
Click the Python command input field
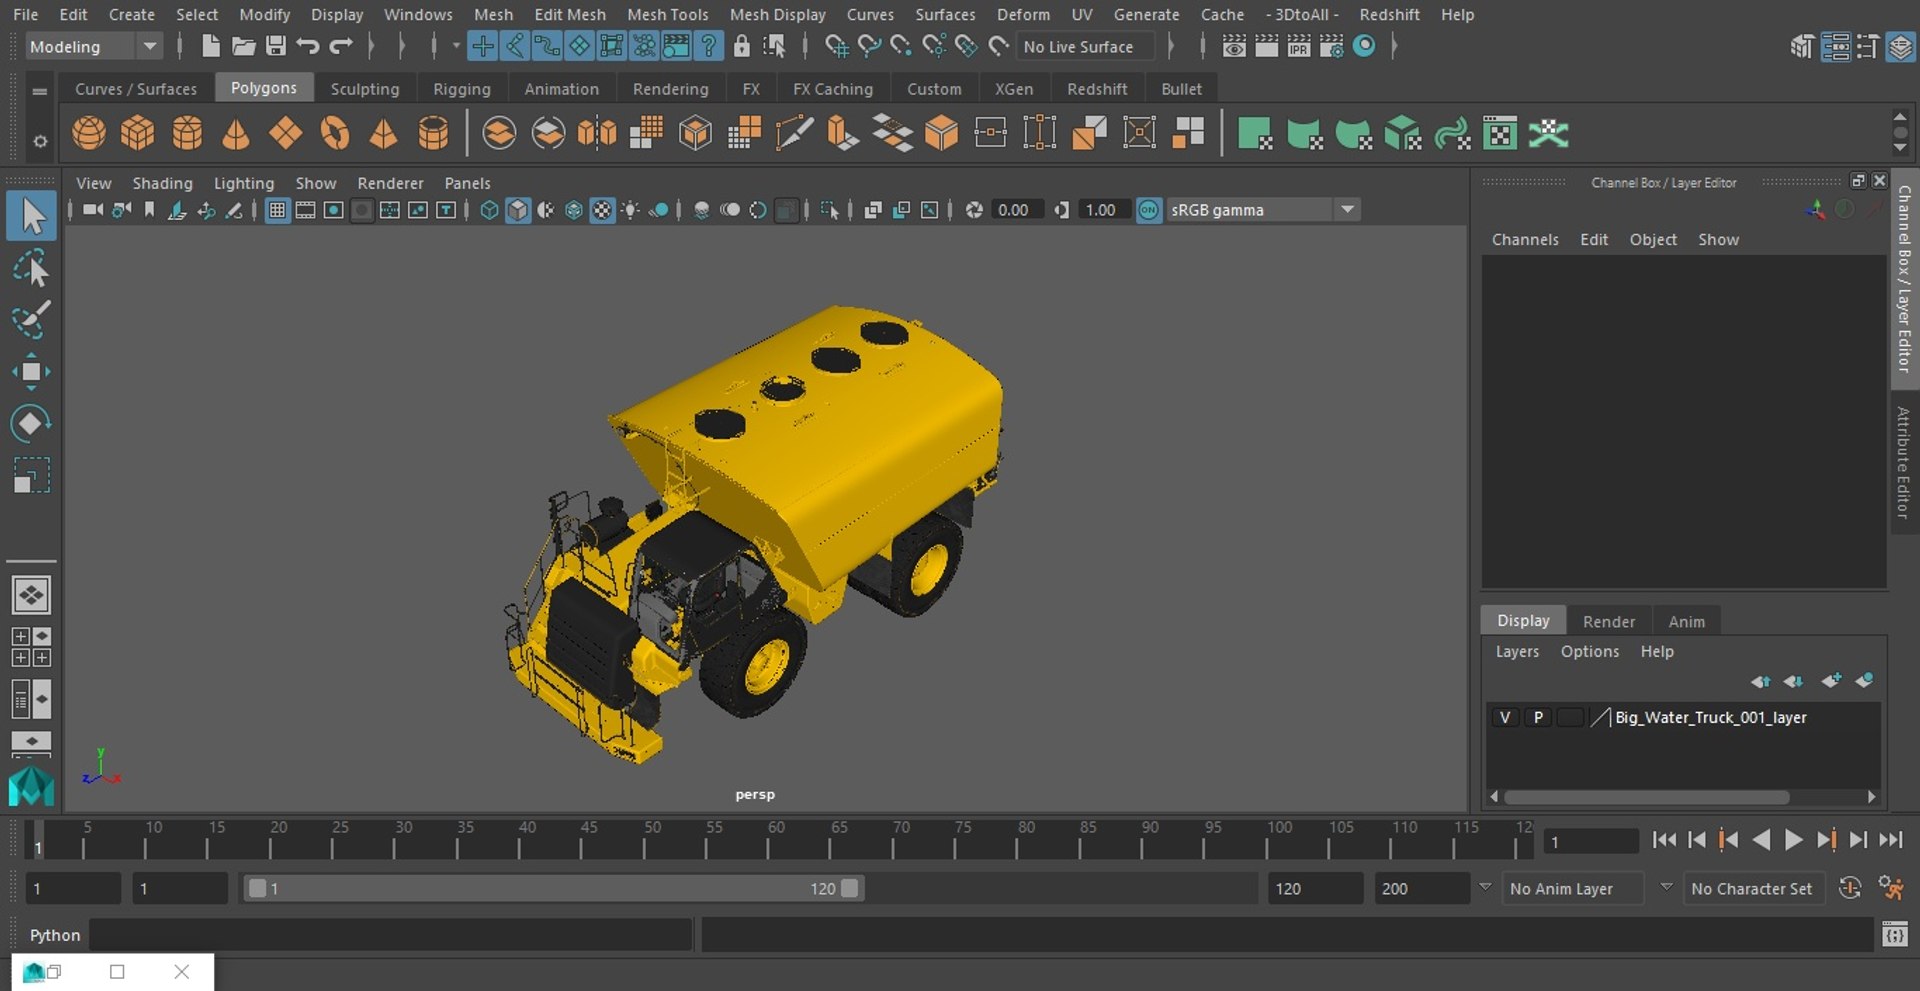tap(390, 935)
